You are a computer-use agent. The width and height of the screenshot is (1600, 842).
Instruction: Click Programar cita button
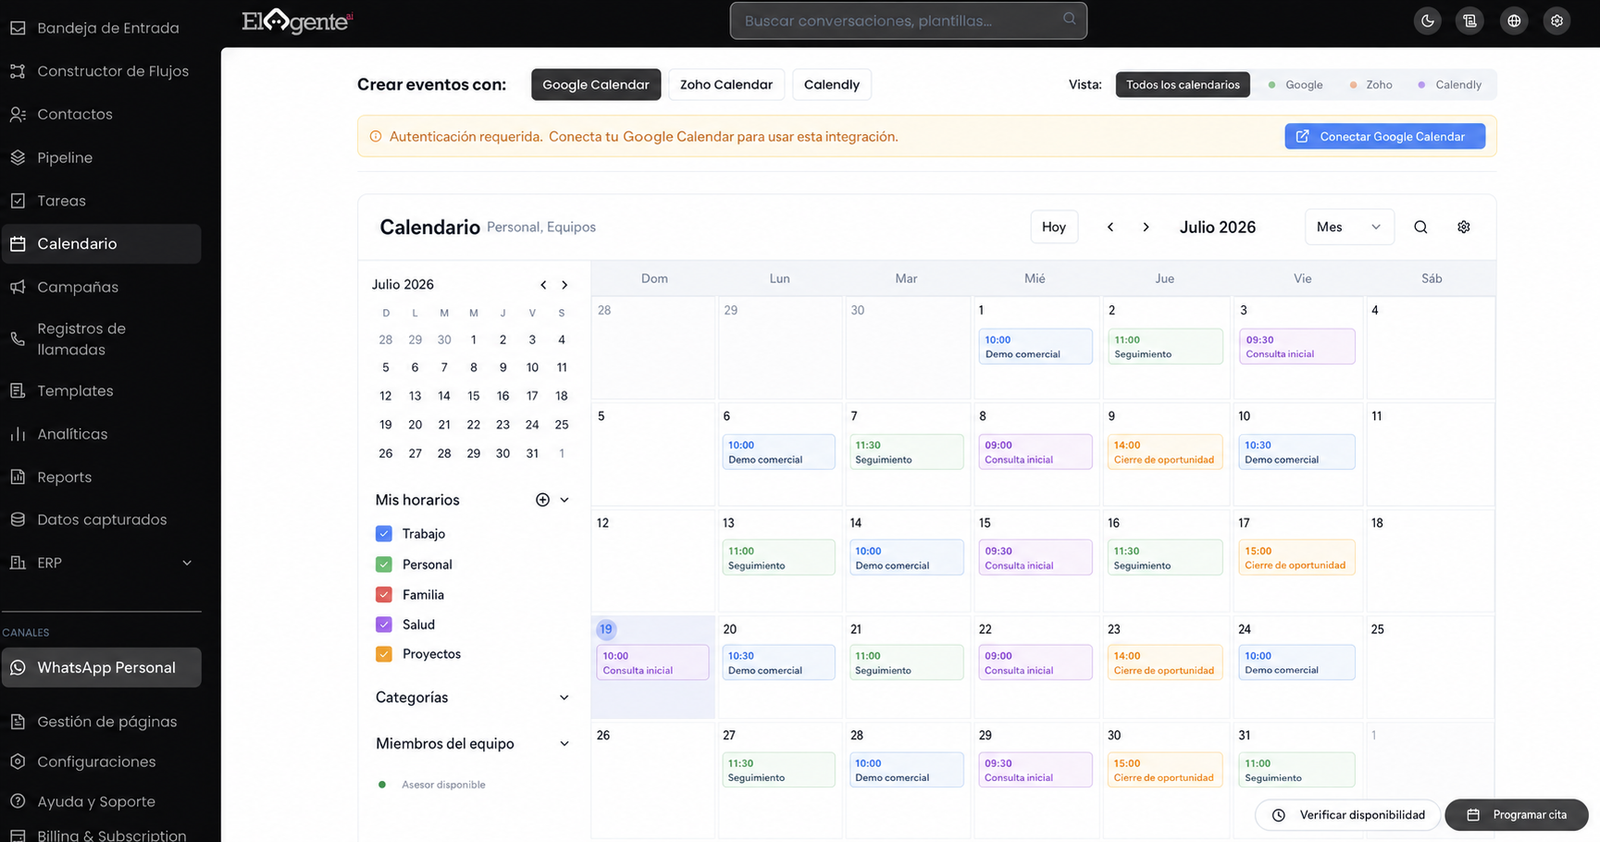click(x=1517, y=815)
